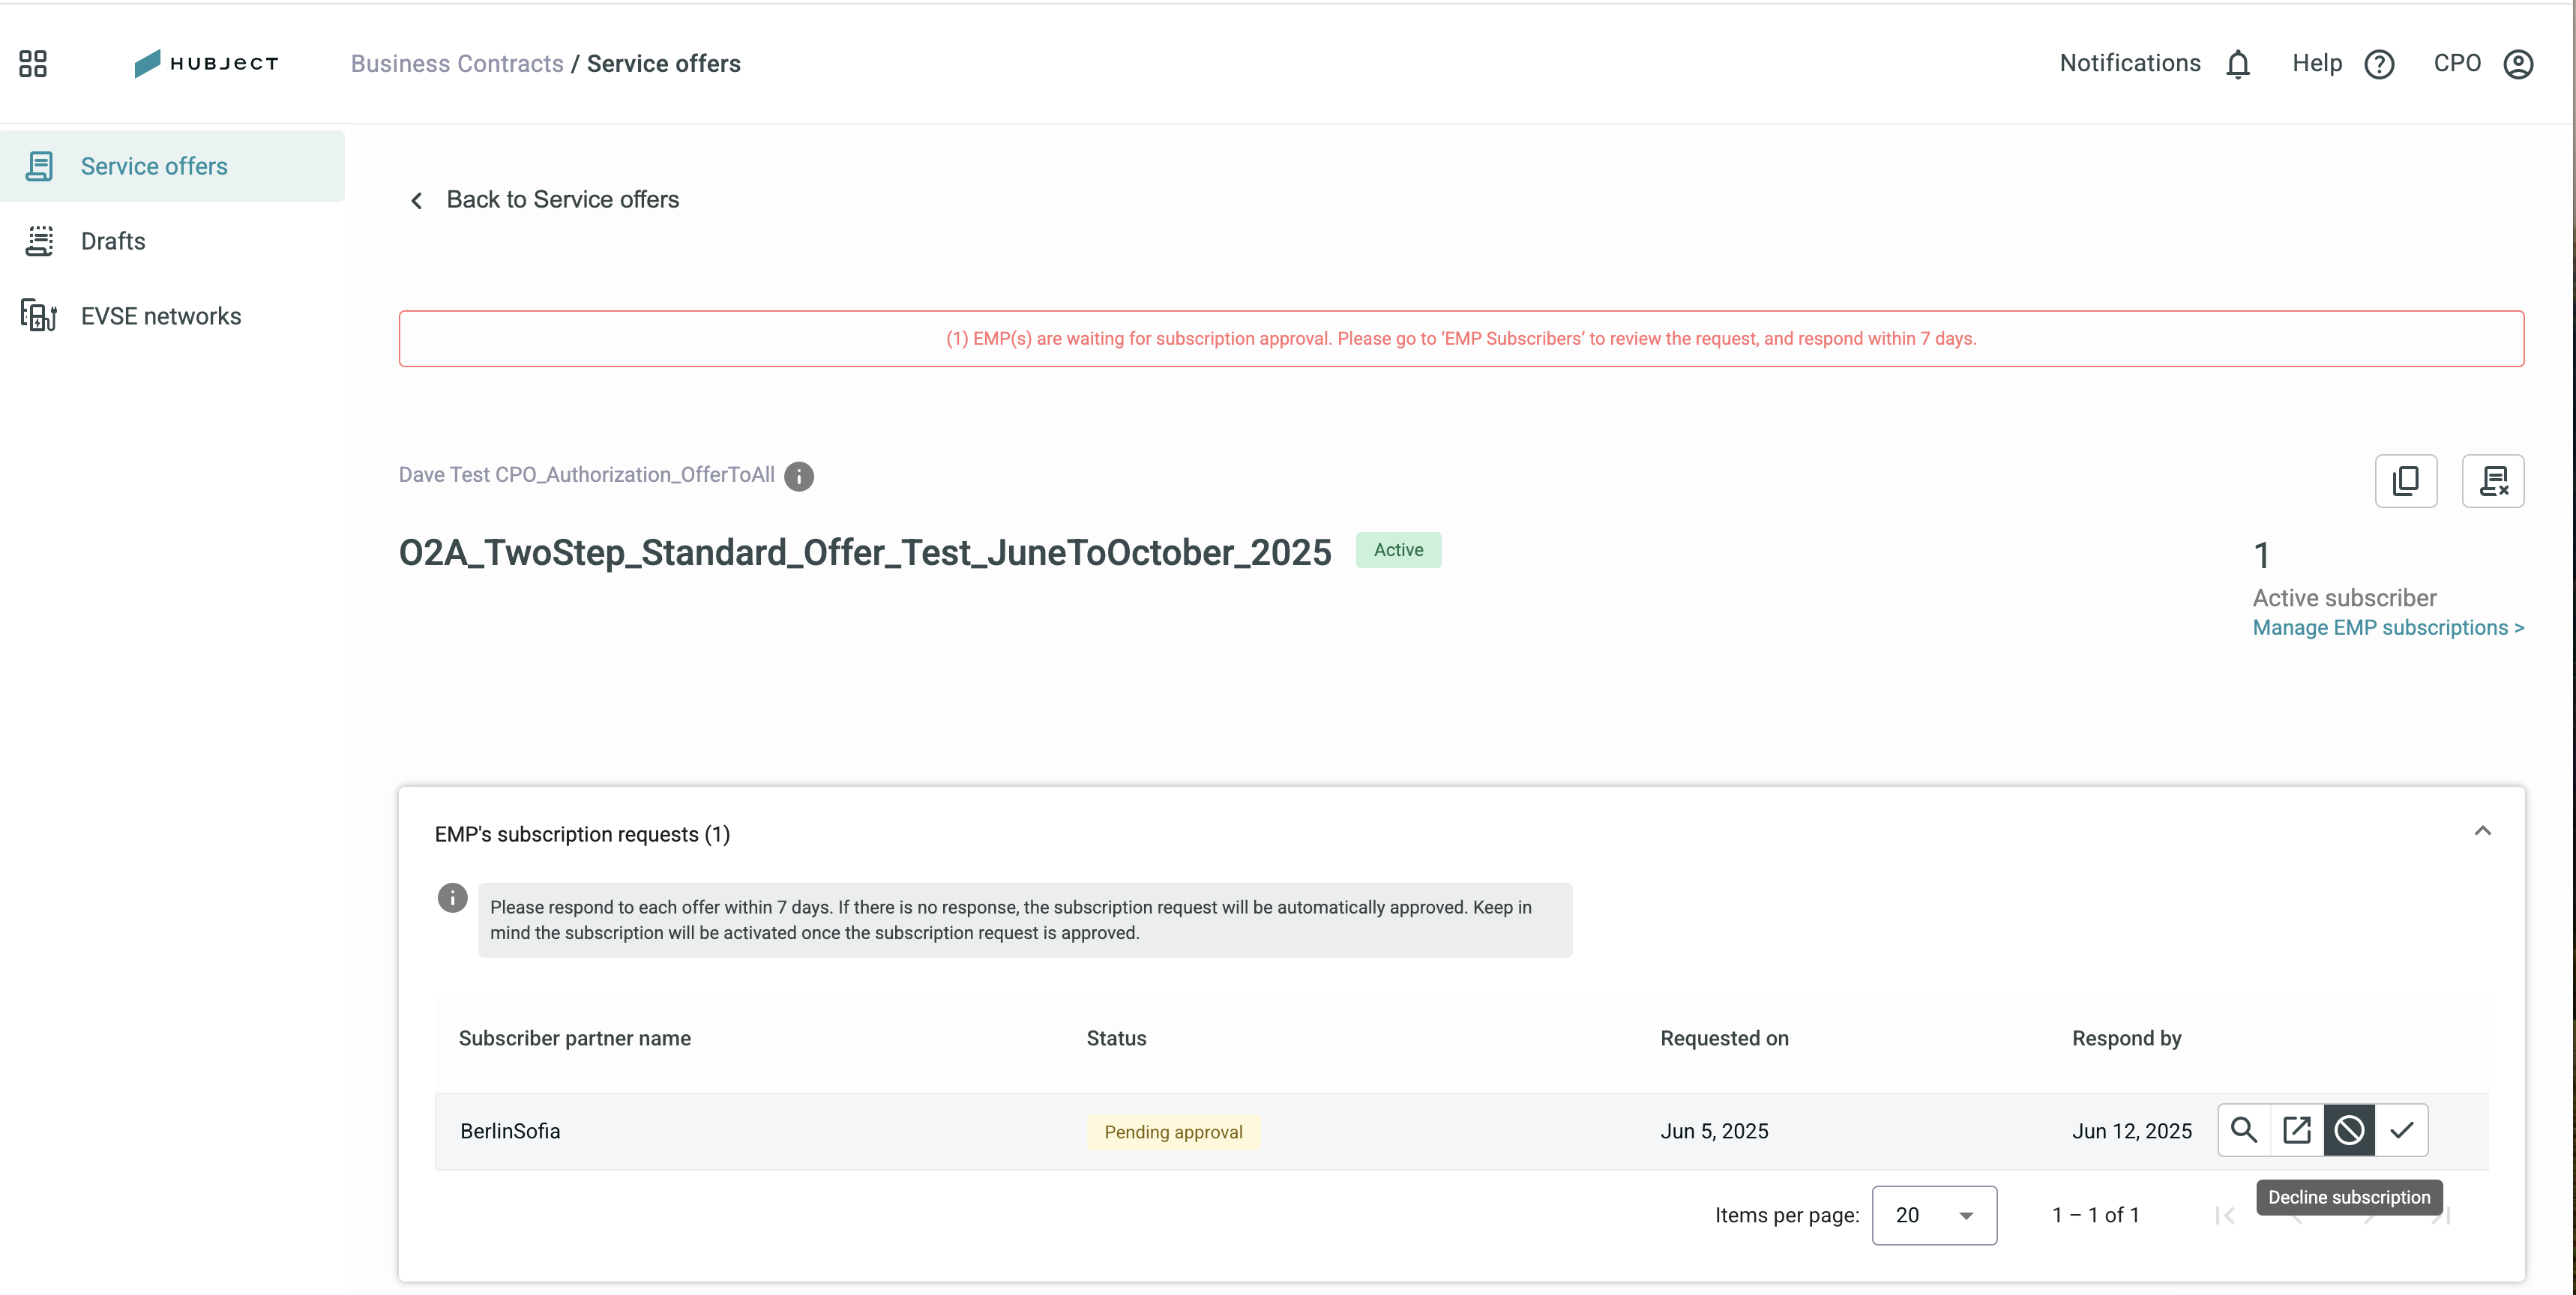The image size is (2576, 1295).
Task: Open the Notifications bell icon
Action: 2238,64
